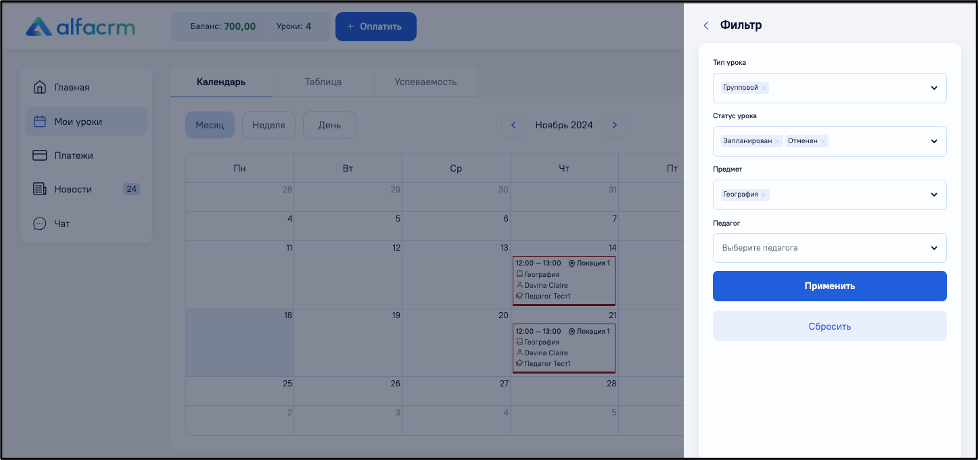Switch to the Таблица tab
This screenshot has height=460, width=979.
[x=323, y=82]
